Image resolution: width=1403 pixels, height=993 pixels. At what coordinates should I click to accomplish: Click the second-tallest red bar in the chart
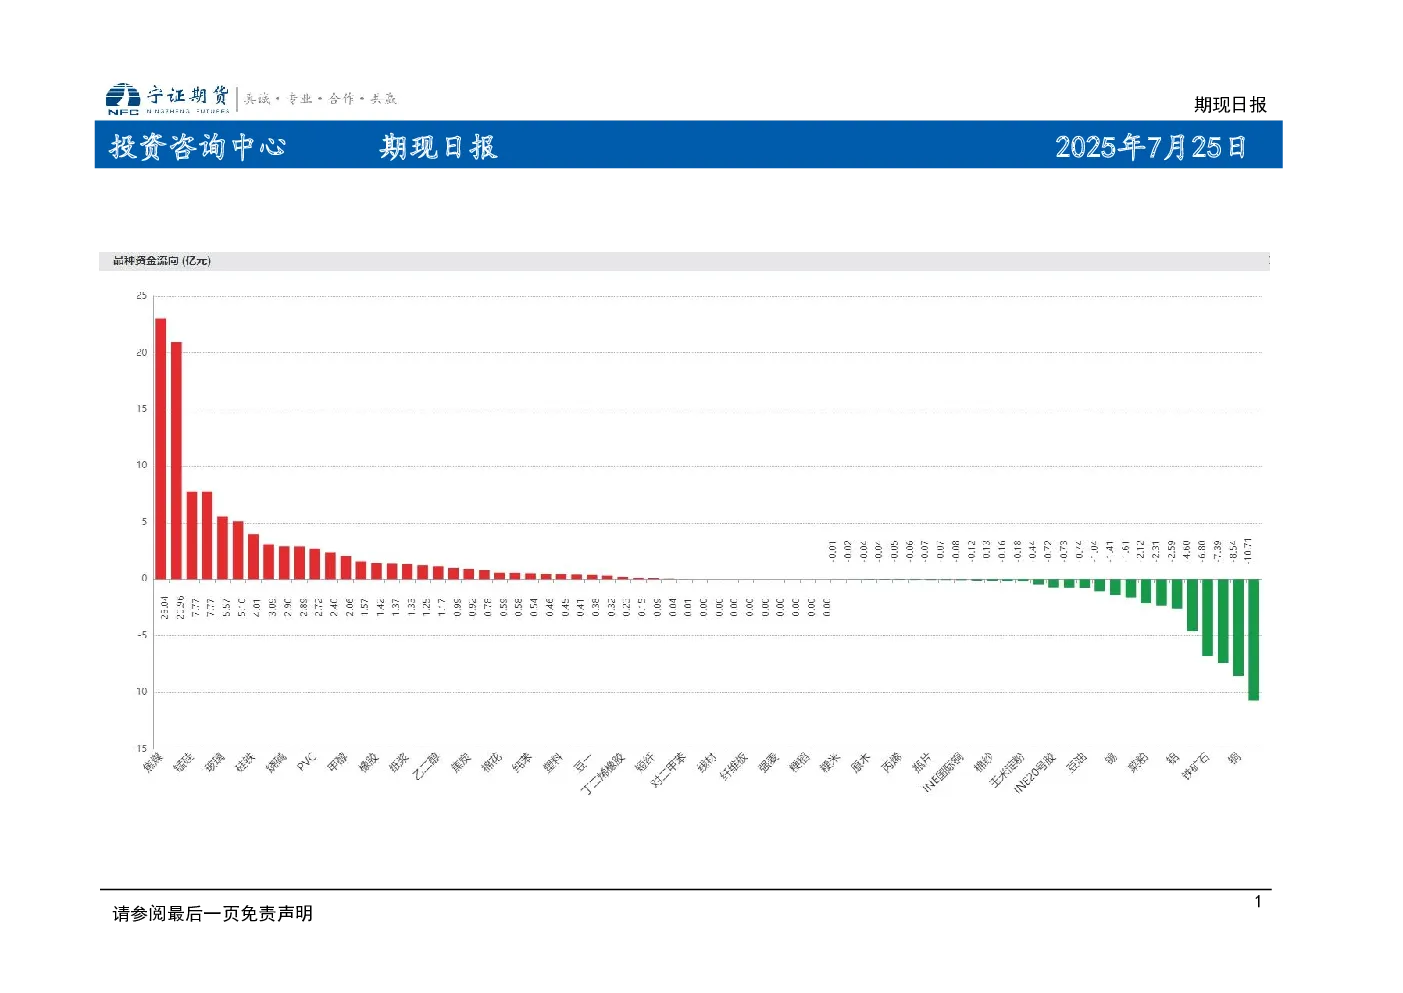176,460
